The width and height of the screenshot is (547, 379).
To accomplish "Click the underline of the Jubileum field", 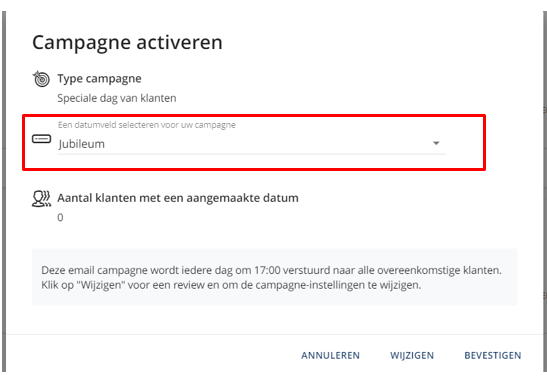I will tap(252, 154).
